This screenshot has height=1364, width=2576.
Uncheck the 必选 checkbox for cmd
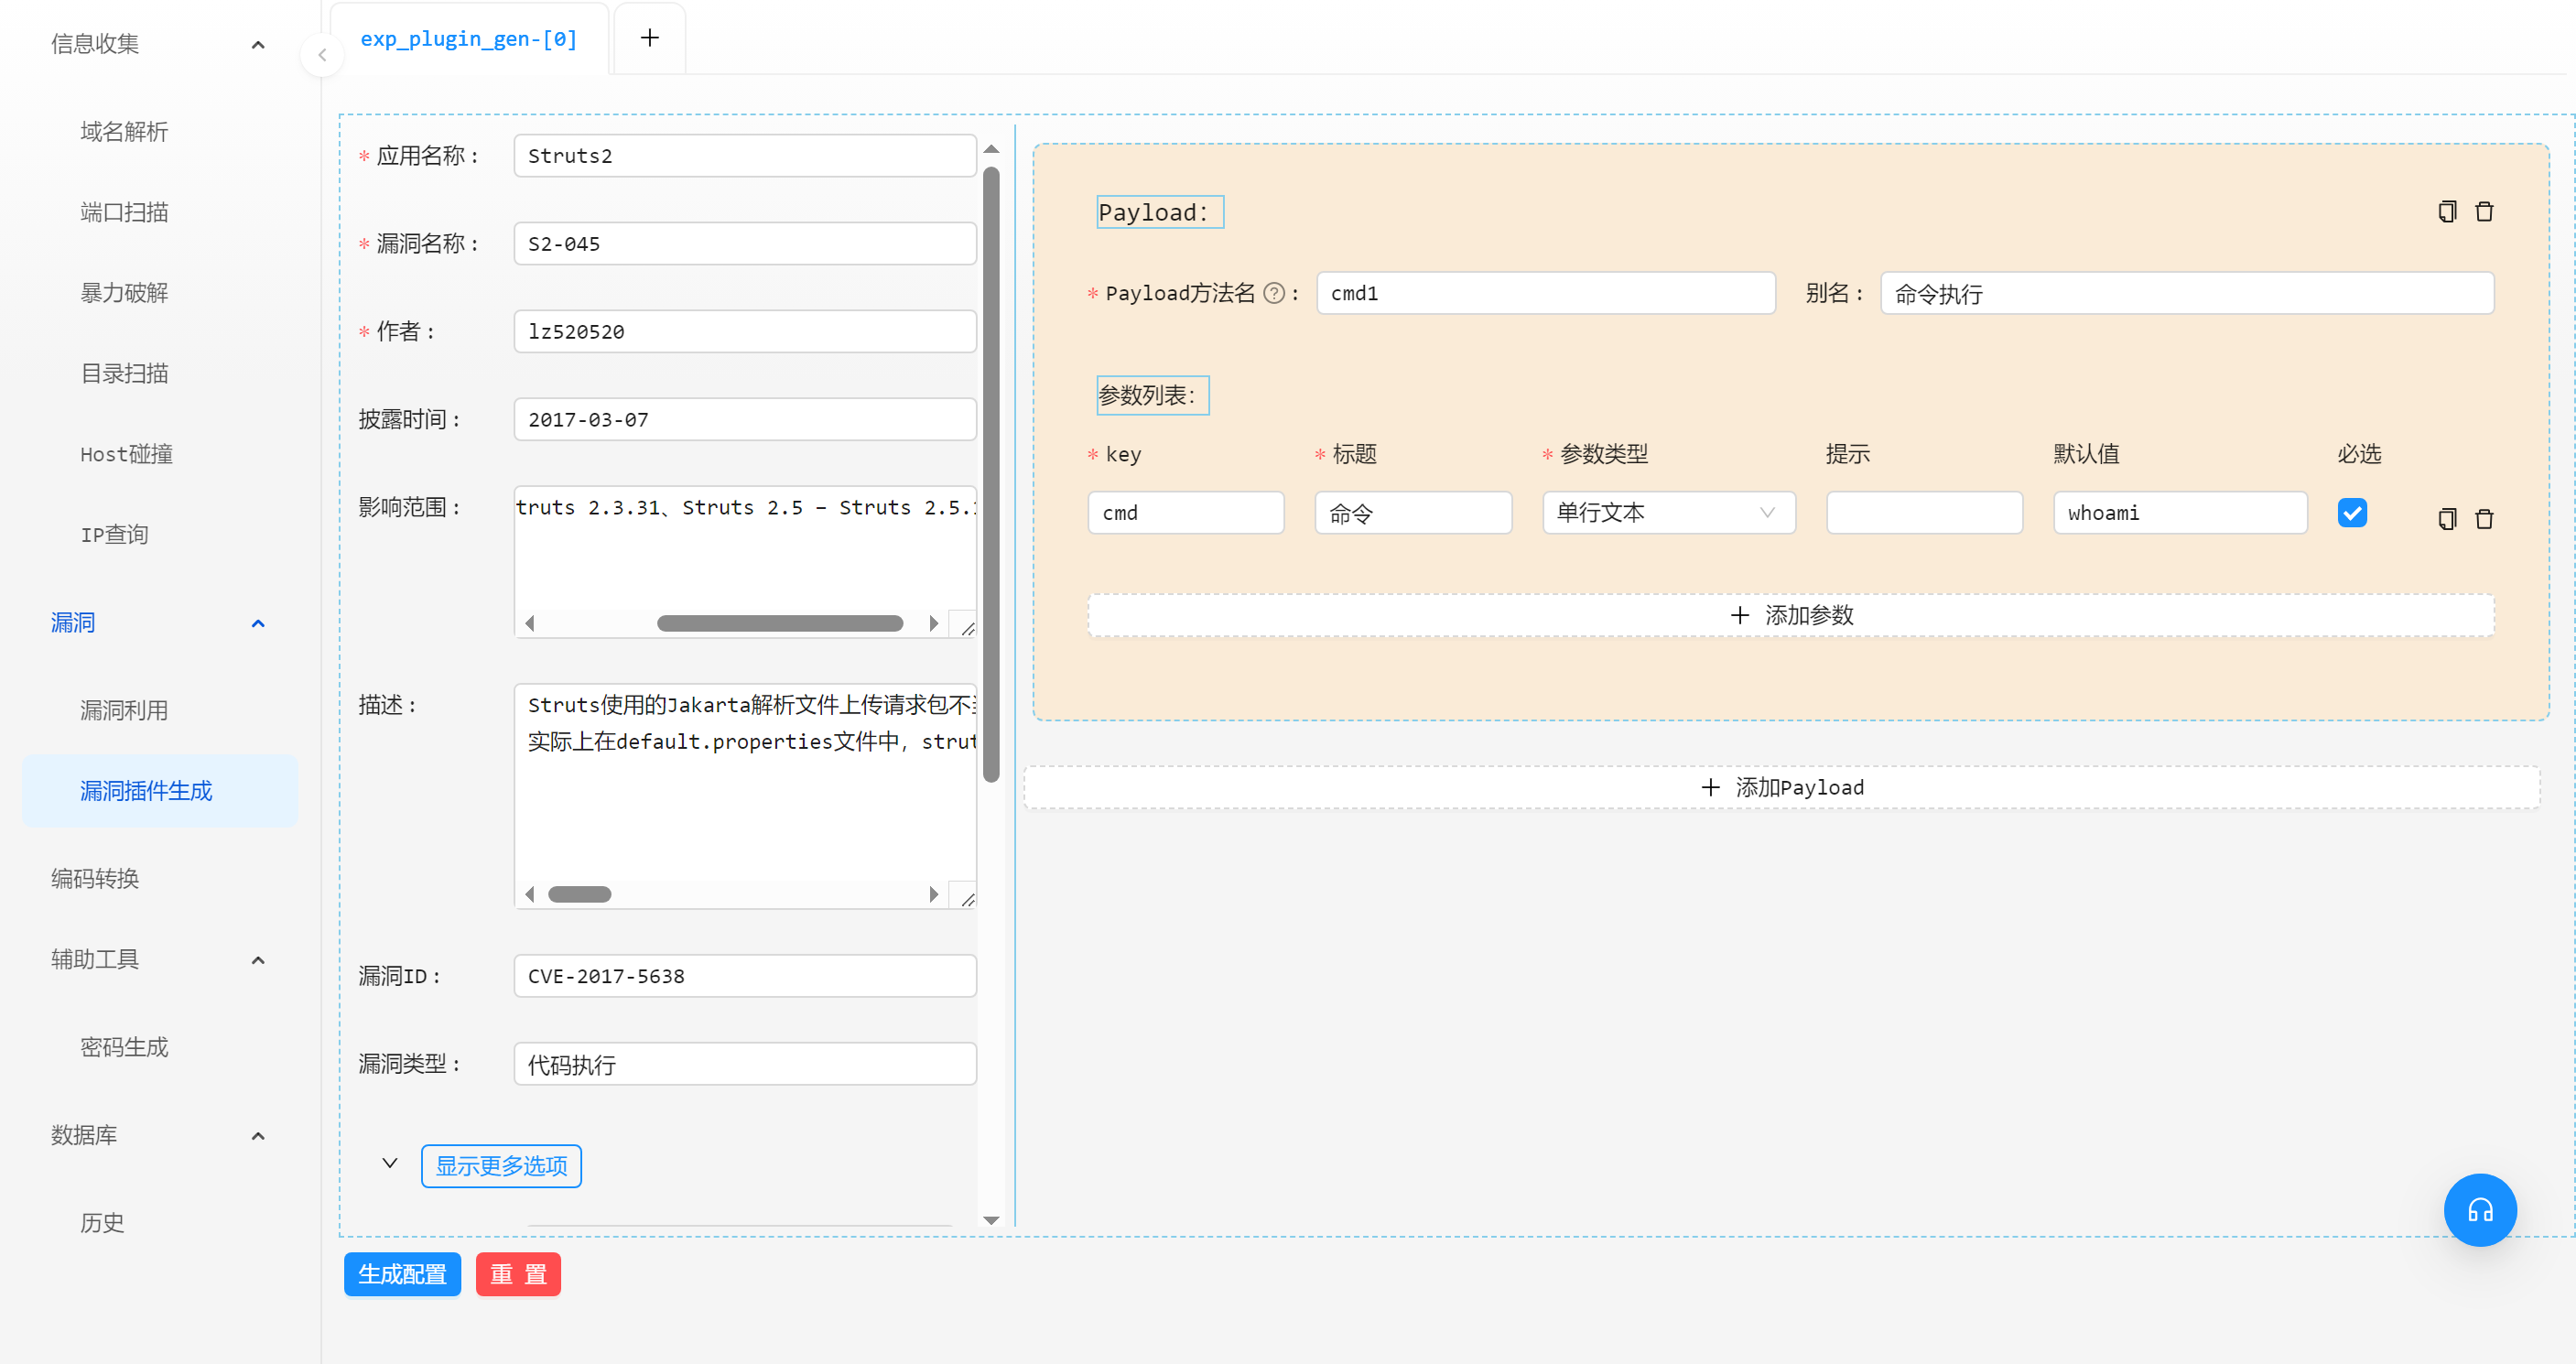[x=2351, y=512]
